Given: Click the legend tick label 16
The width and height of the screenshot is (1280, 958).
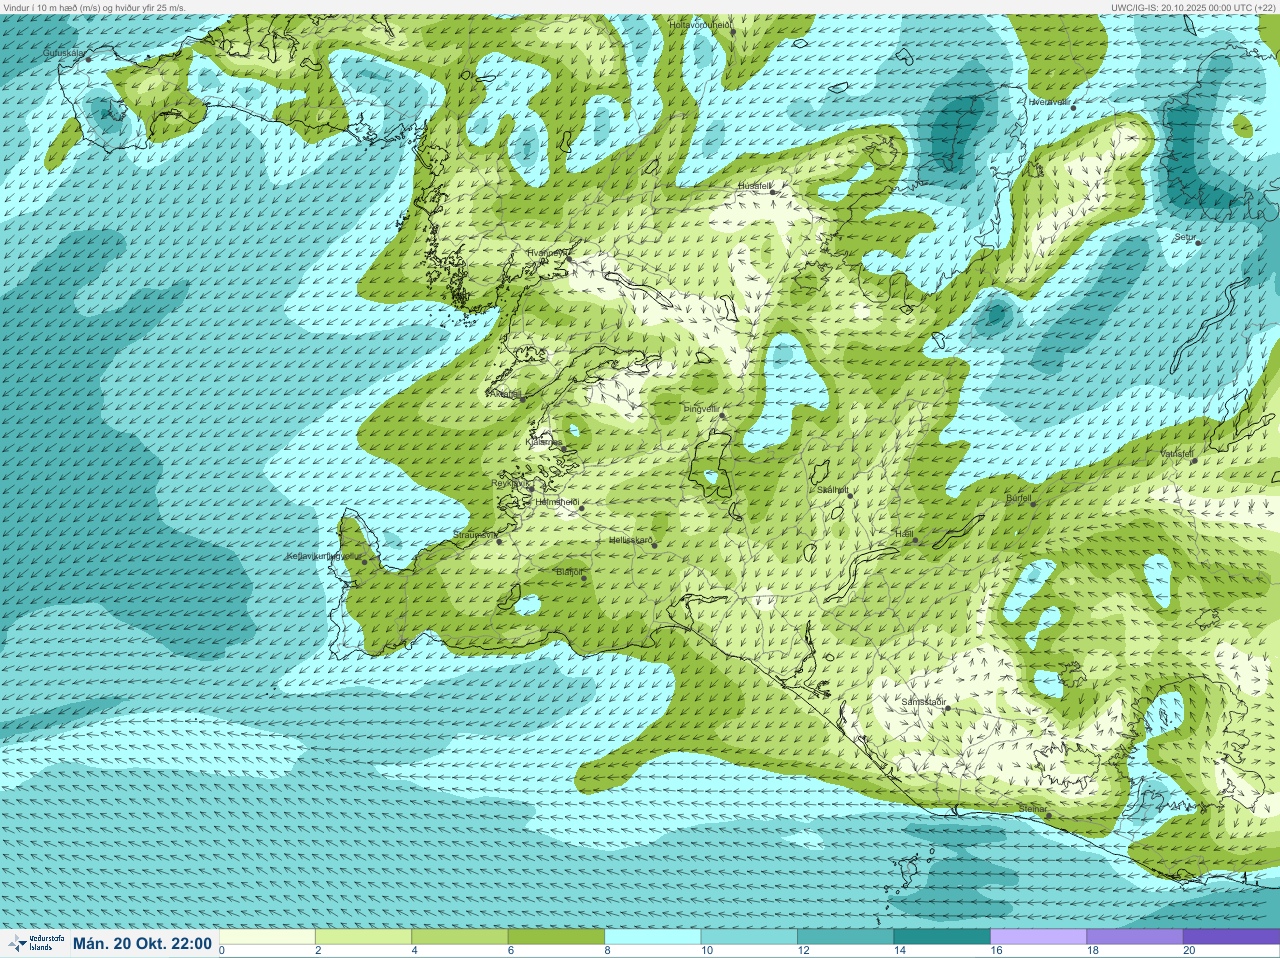Looking at the screenshot, I should (x=996, y=950).
